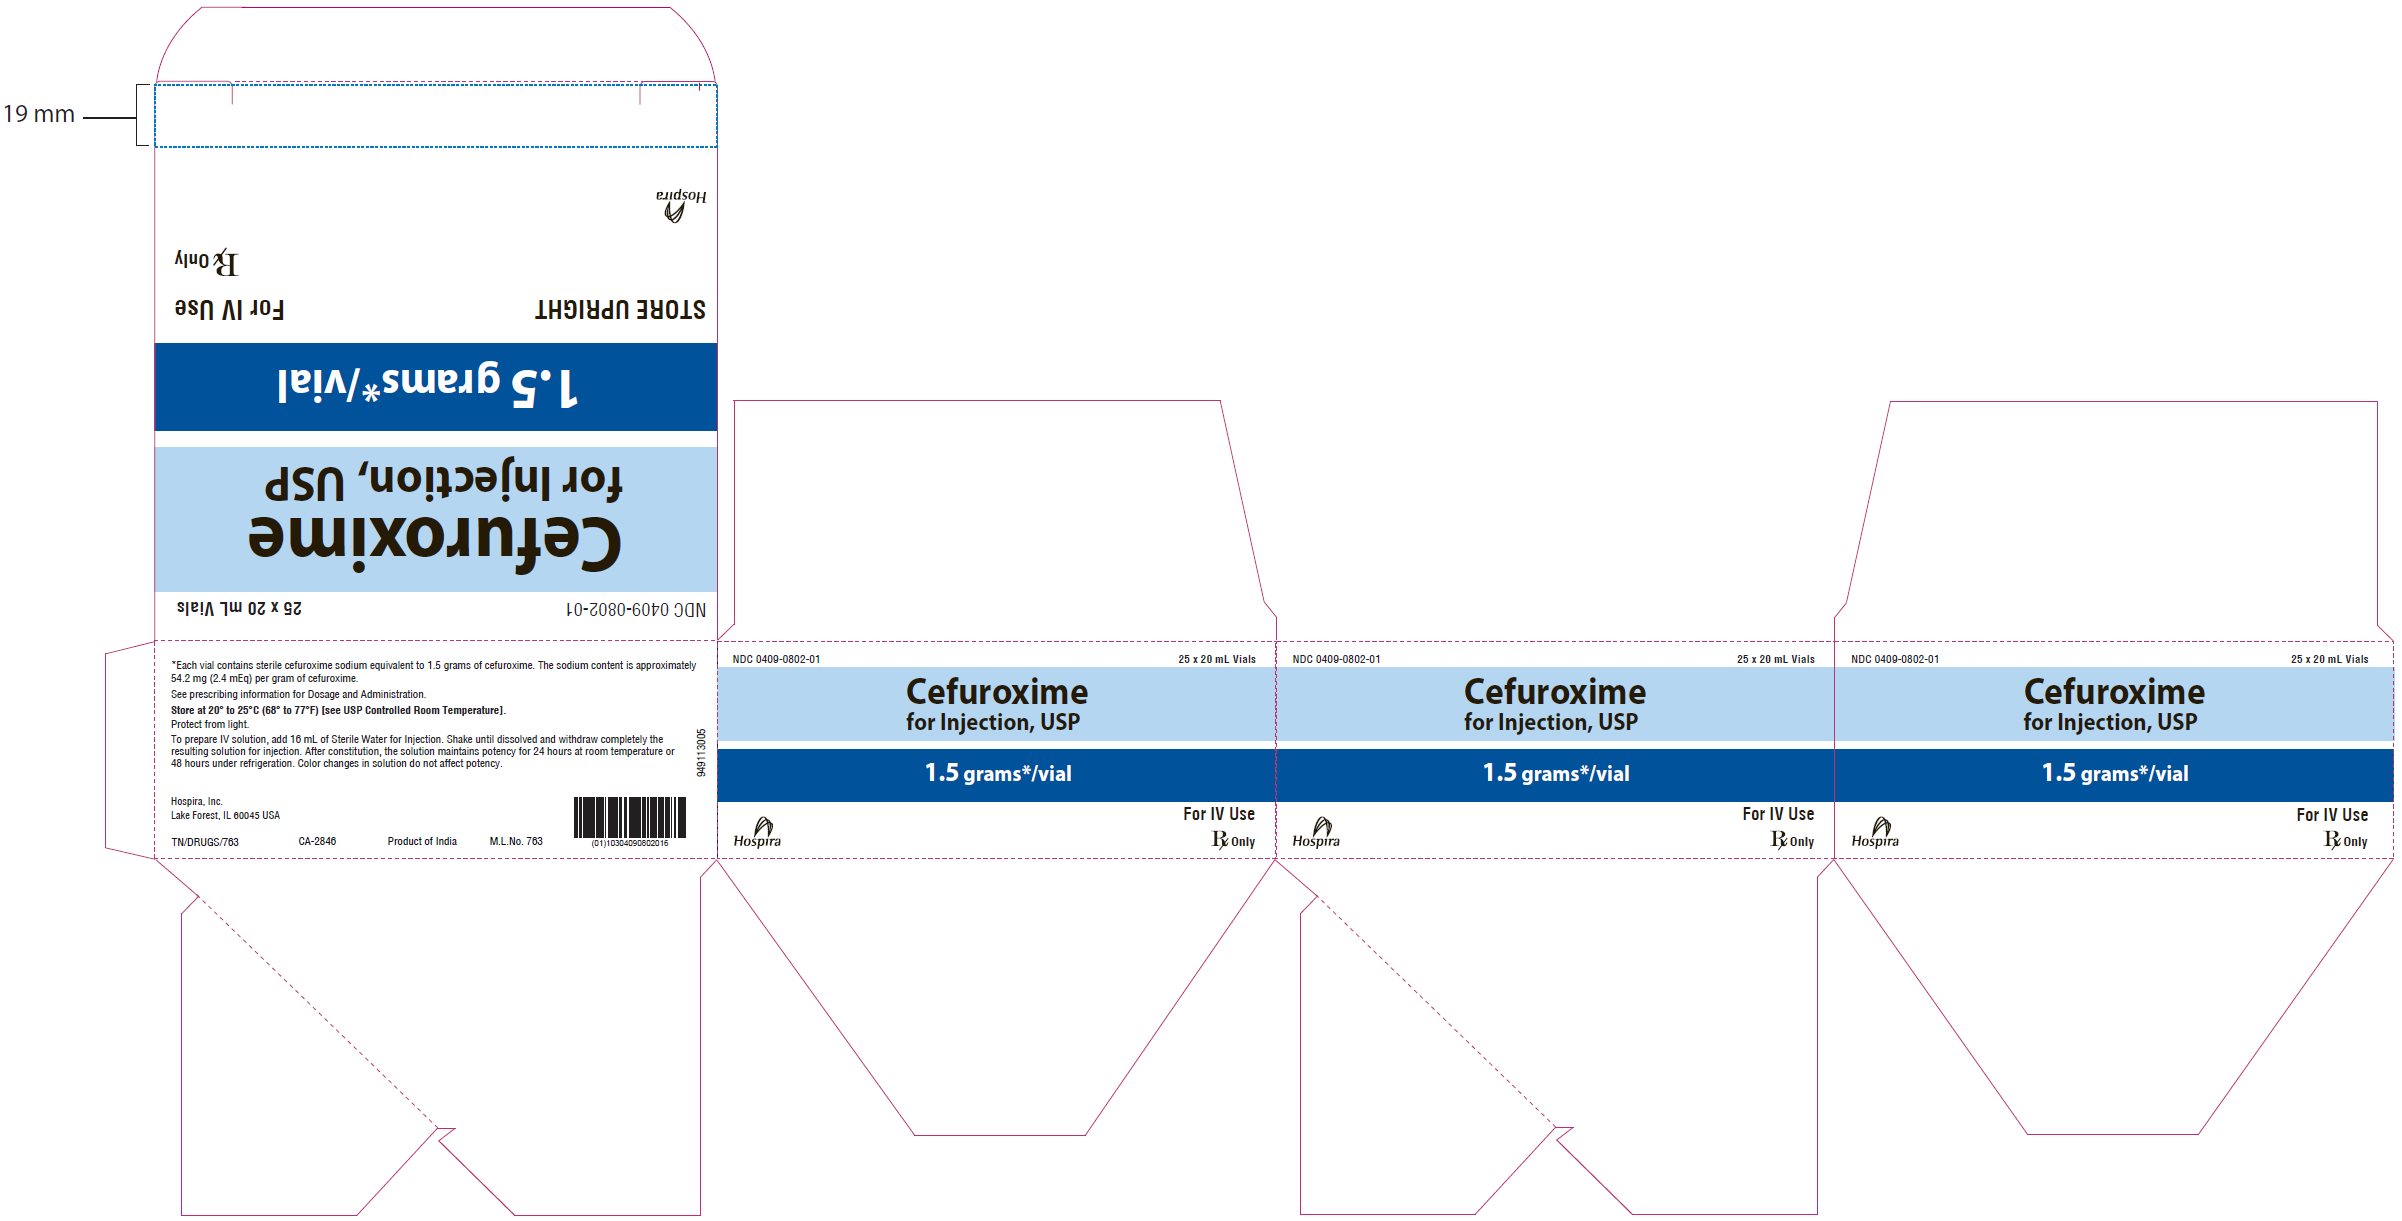Click 'for Injection, USP' on the middle front panel
The width and height of the screenshot is (2402, 1221).
pos(1551,722)
